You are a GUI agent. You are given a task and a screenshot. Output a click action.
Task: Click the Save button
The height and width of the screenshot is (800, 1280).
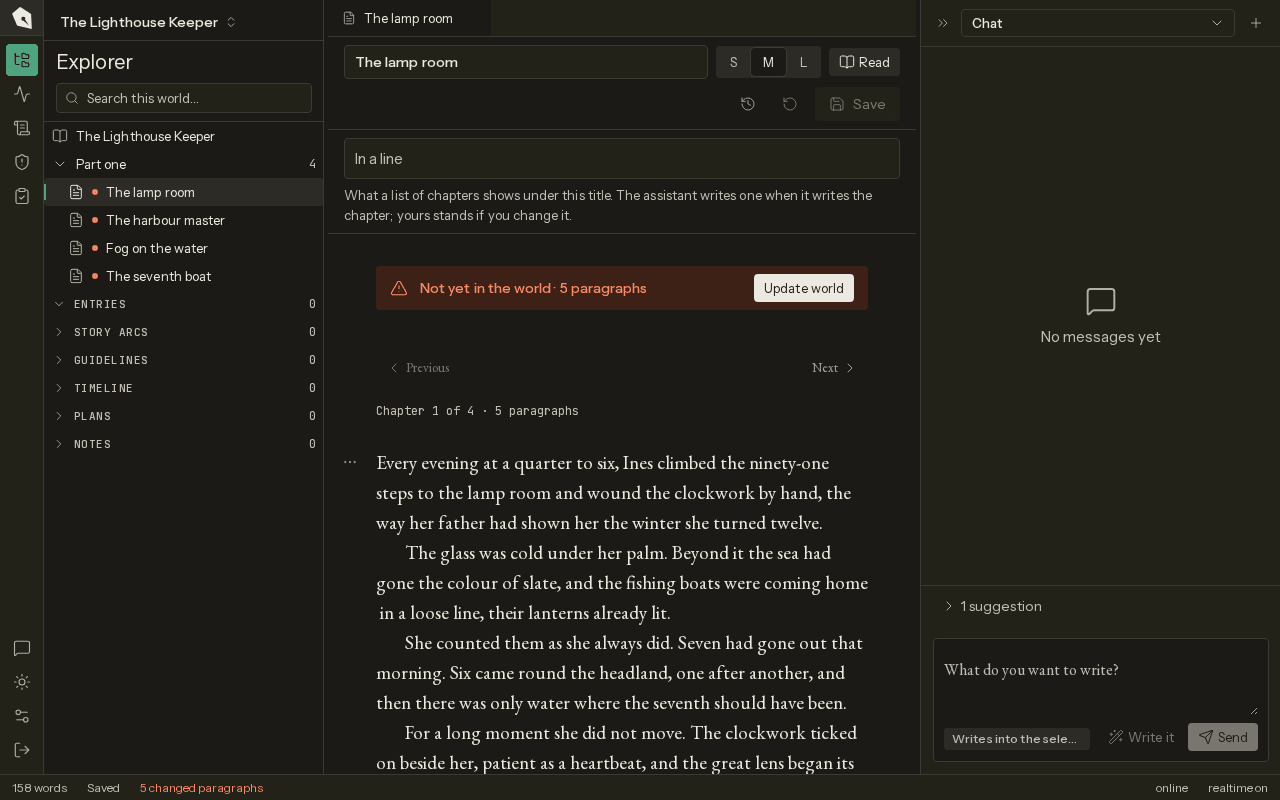pyautogui.click(x=857, y=104)
